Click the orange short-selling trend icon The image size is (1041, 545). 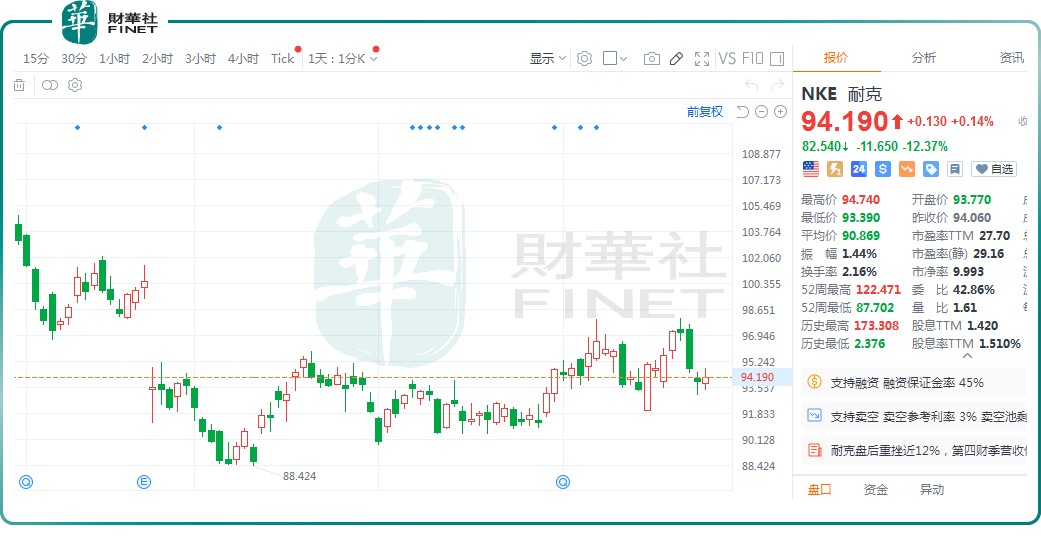coord(907,169)
